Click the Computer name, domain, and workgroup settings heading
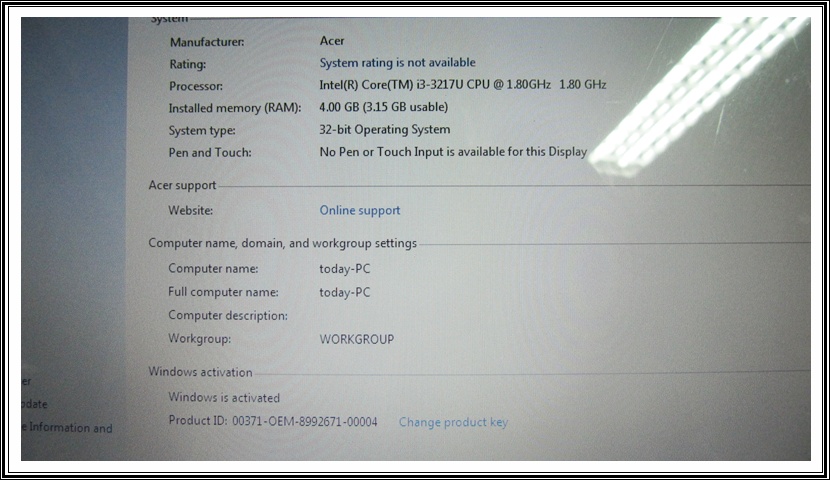830x480 pixels. 282,243
